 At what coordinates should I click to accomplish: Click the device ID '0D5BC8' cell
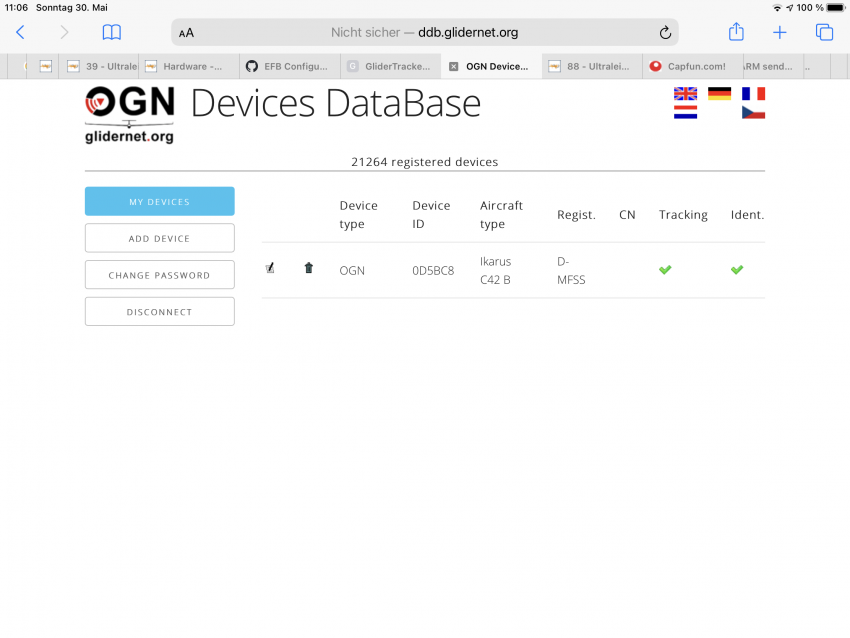click(433, 270)
